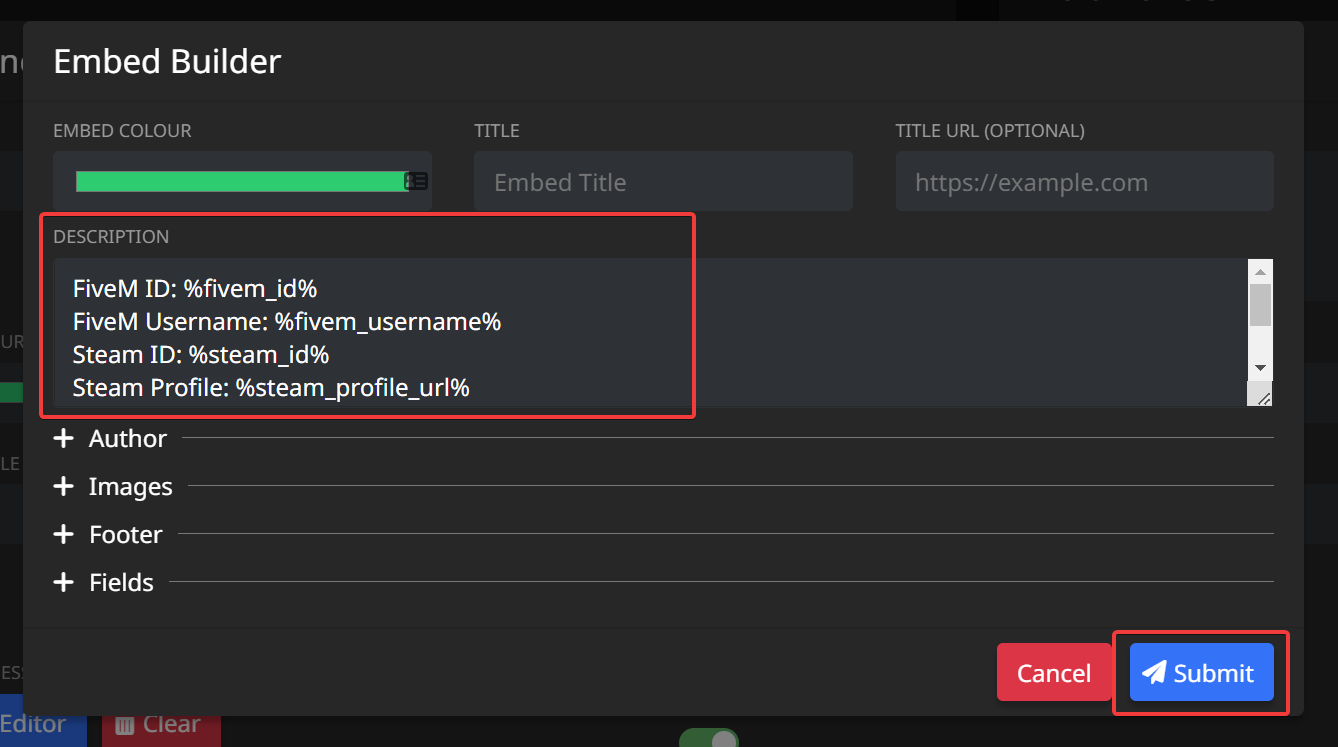Click the Cancel button
Image resolution: width=1338 pixels, height=747 pixels.
(x=1055, y=672)
